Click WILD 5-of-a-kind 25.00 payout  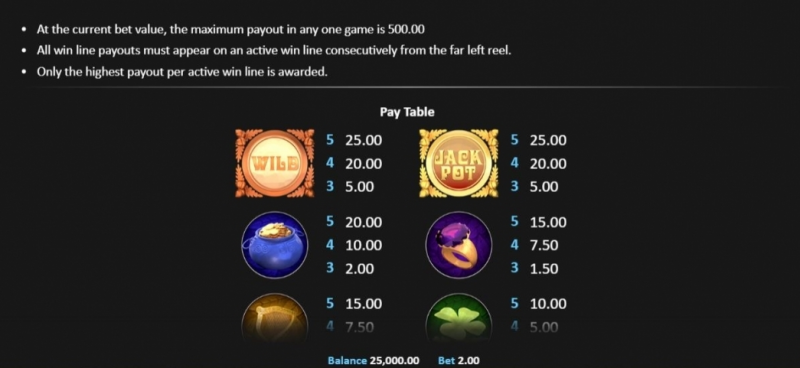pos(354,140)
